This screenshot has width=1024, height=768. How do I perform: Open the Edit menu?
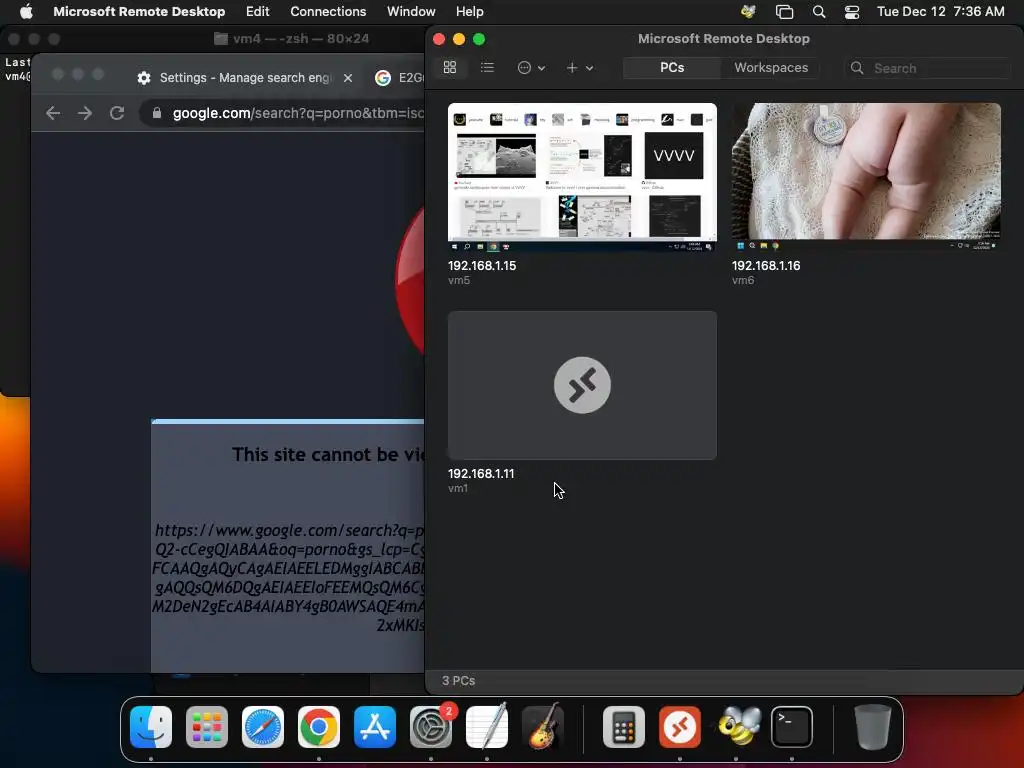pos(257,11)
